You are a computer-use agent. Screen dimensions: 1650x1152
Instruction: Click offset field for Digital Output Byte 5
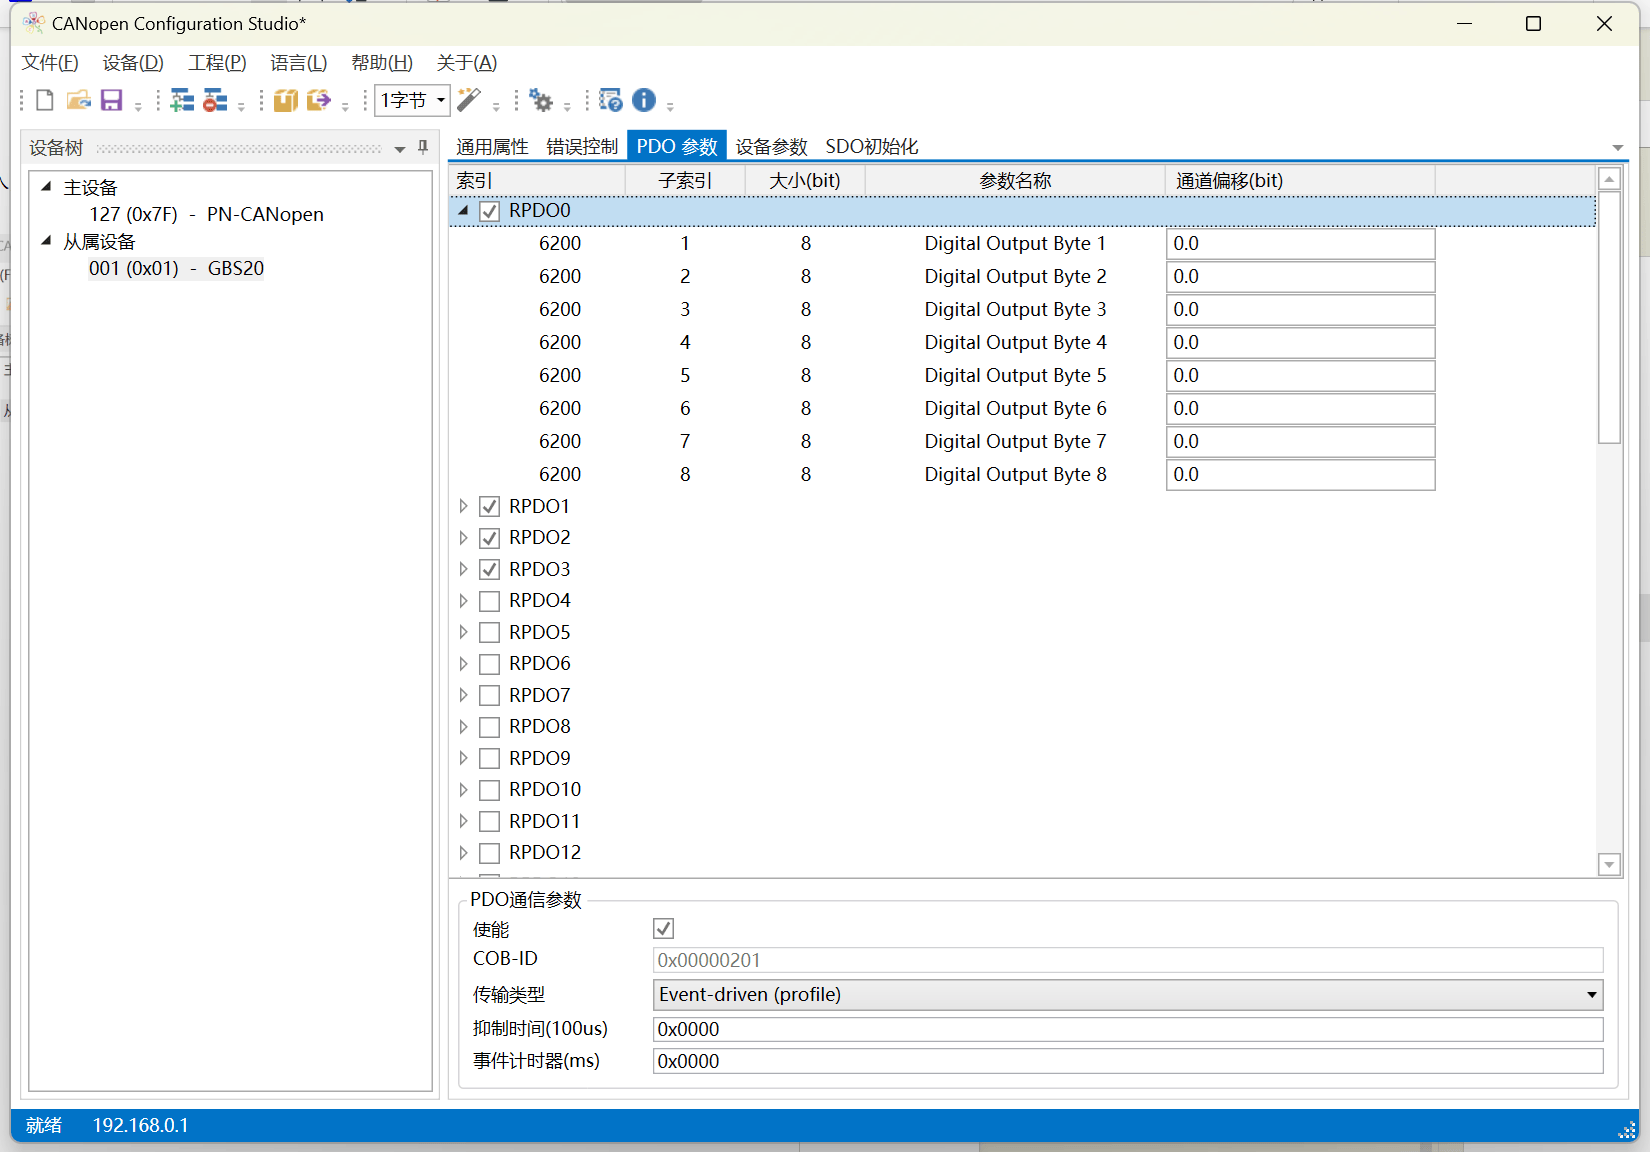tap(1300, 376)
